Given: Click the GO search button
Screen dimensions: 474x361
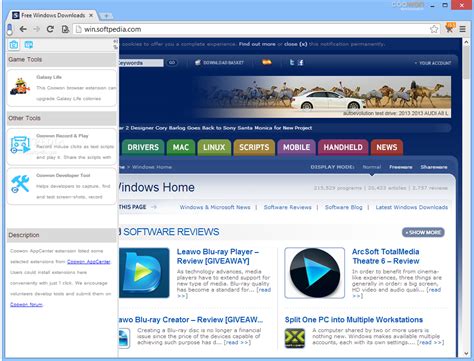Looking at the screenshot, I should 172,63.
